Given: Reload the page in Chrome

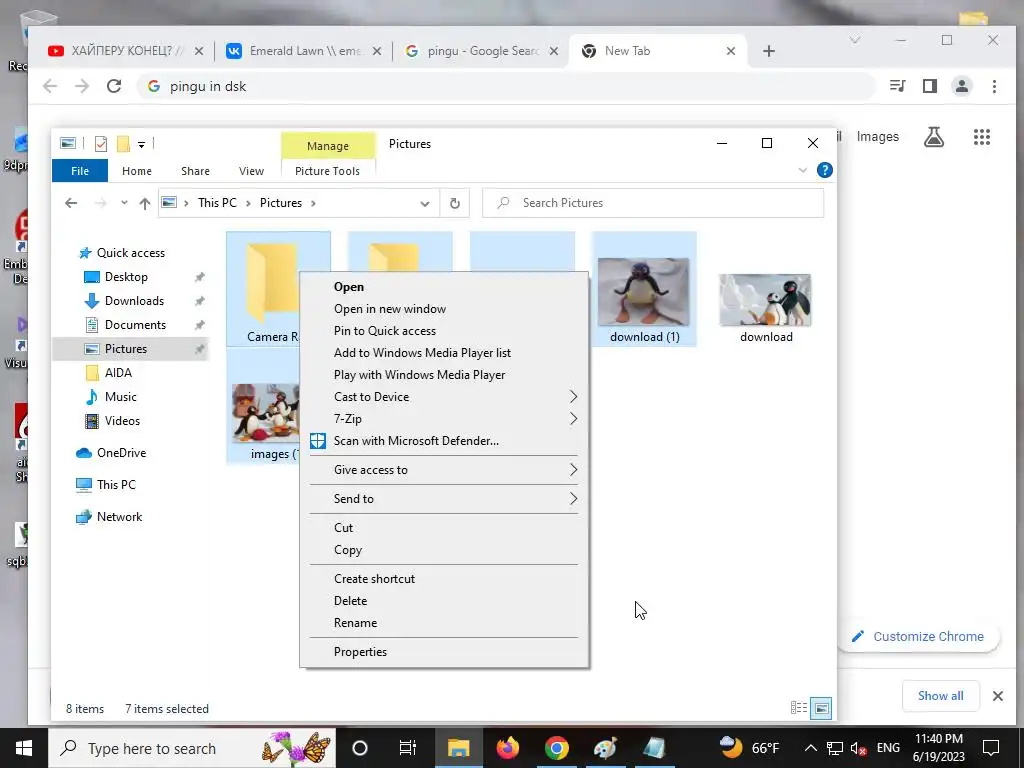Looking at the screenshot, I should pyautogui.click(x=114, y=86).
